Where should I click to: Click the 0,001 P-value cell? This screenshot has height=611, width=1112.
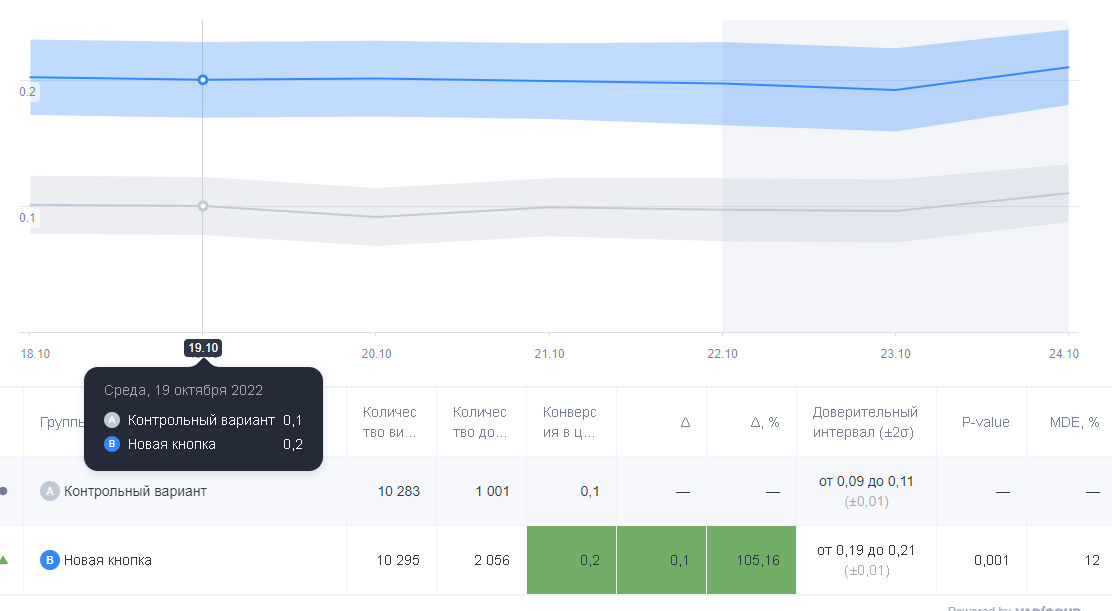[x=988, y=560]
